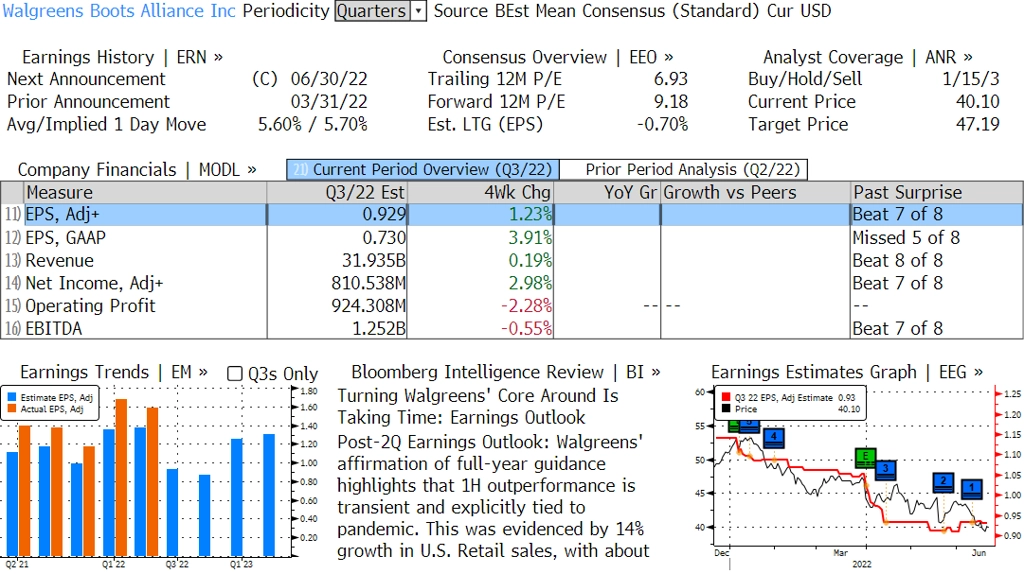Viewport: 1024px width, 574px height.
Task: Click the 5.60% / 5.70% implied move value
Action: [x=313, y=125]
